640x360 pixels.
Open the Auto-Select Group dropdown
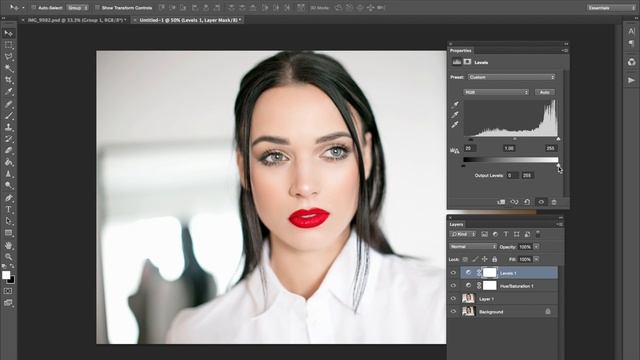click(x=78, y=8)
